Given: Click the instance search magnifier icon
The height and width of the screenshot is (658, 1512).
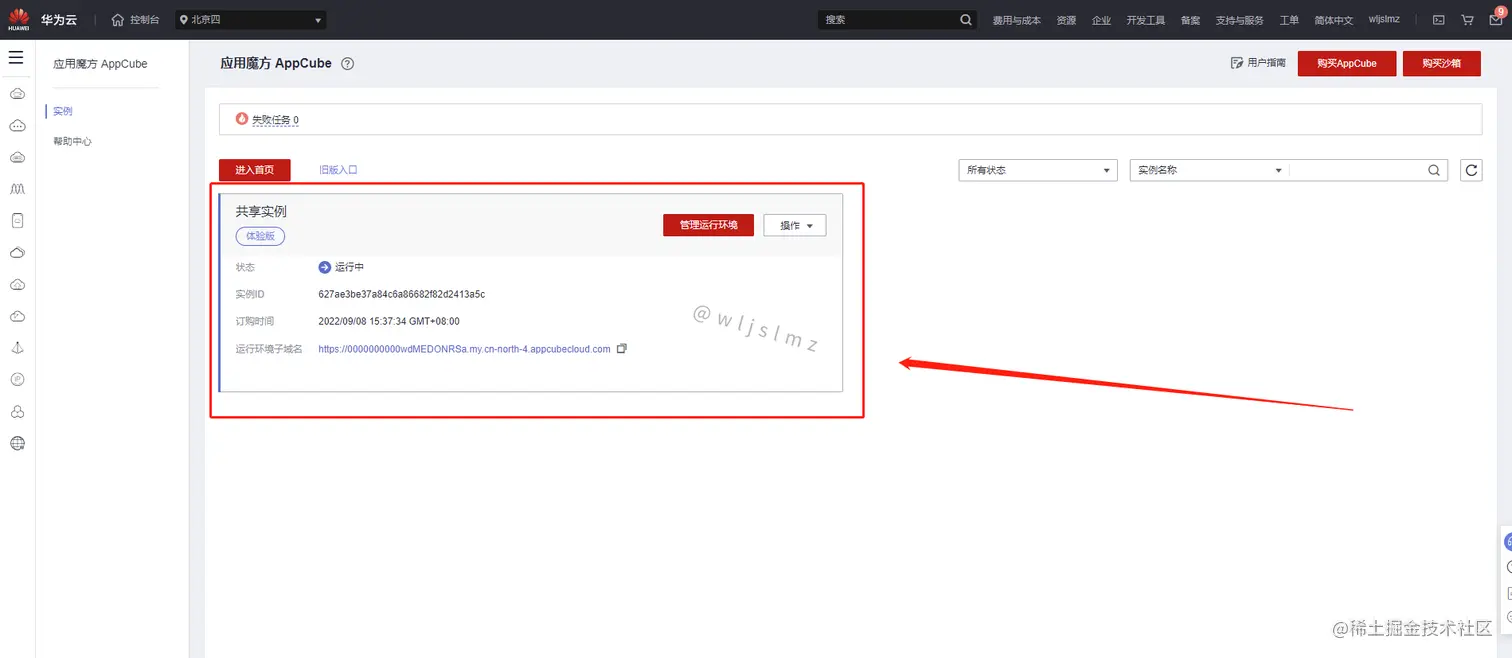Looking at the screenshot, I should (1434, 170).
